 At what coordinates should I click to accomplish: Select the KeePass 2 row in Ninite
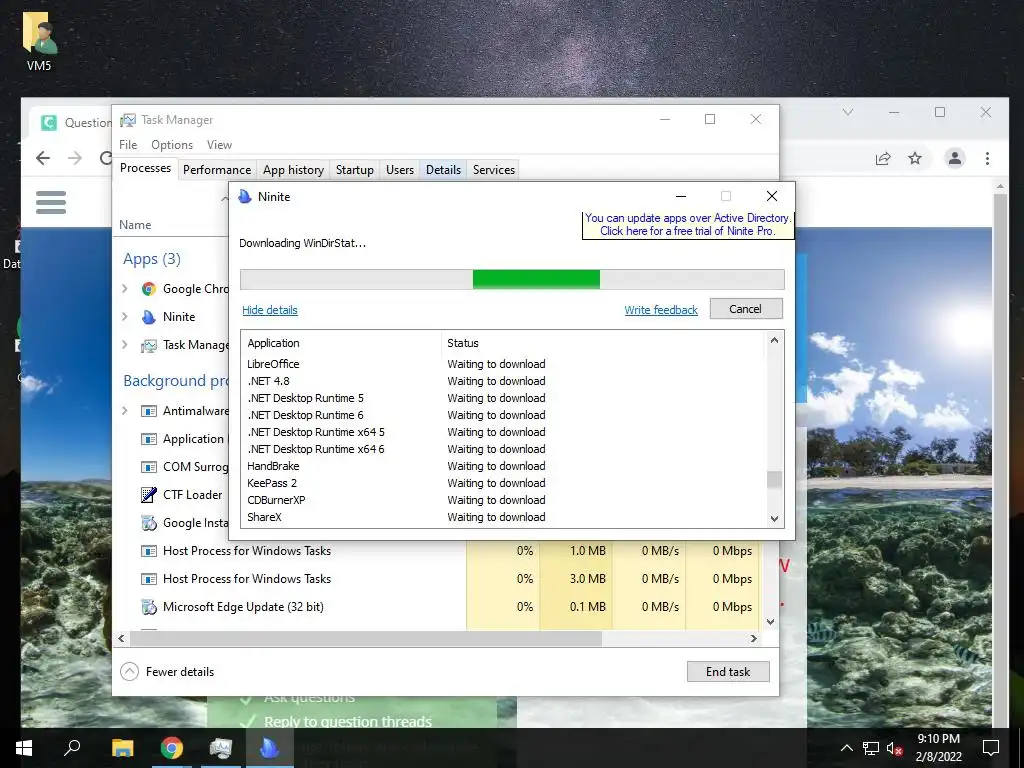[503, 483]
